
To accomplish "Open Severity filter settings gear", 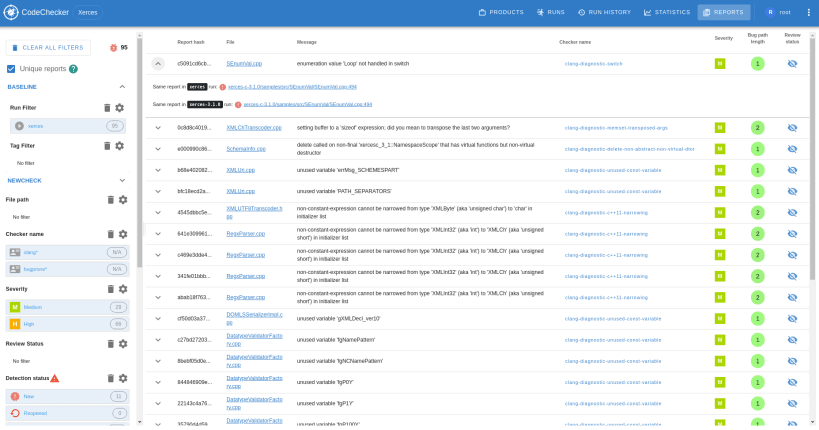I will click(x=123, y=289).
